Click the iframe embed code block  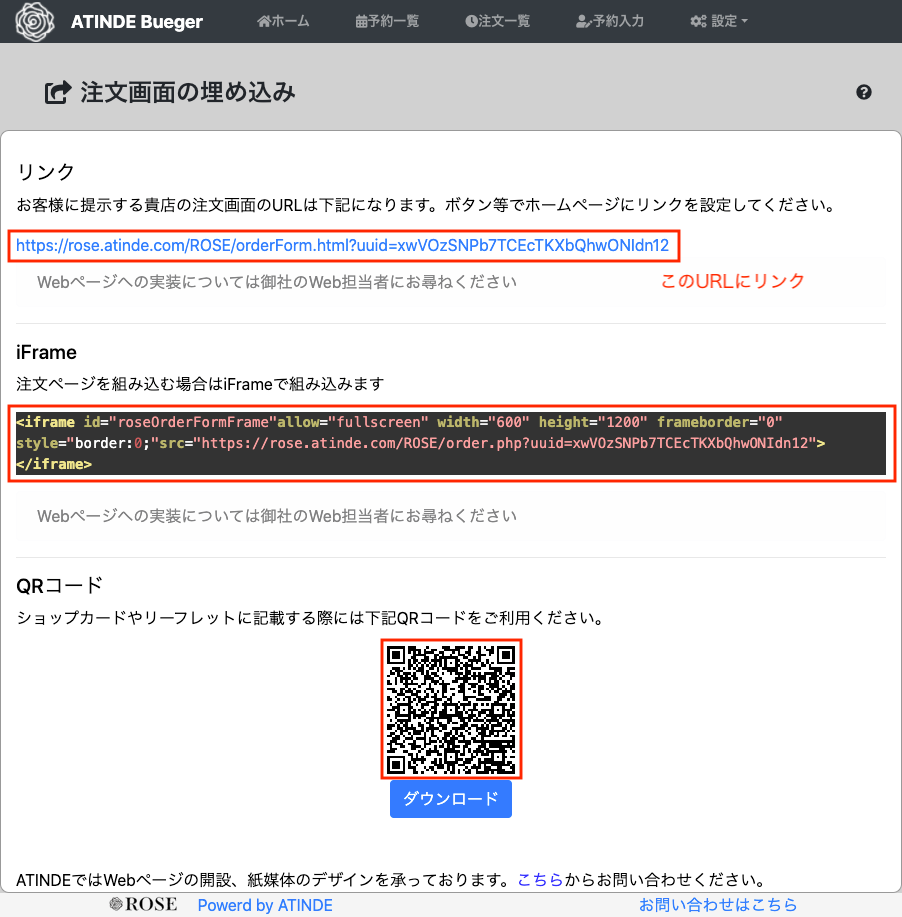tap(450, 443)
